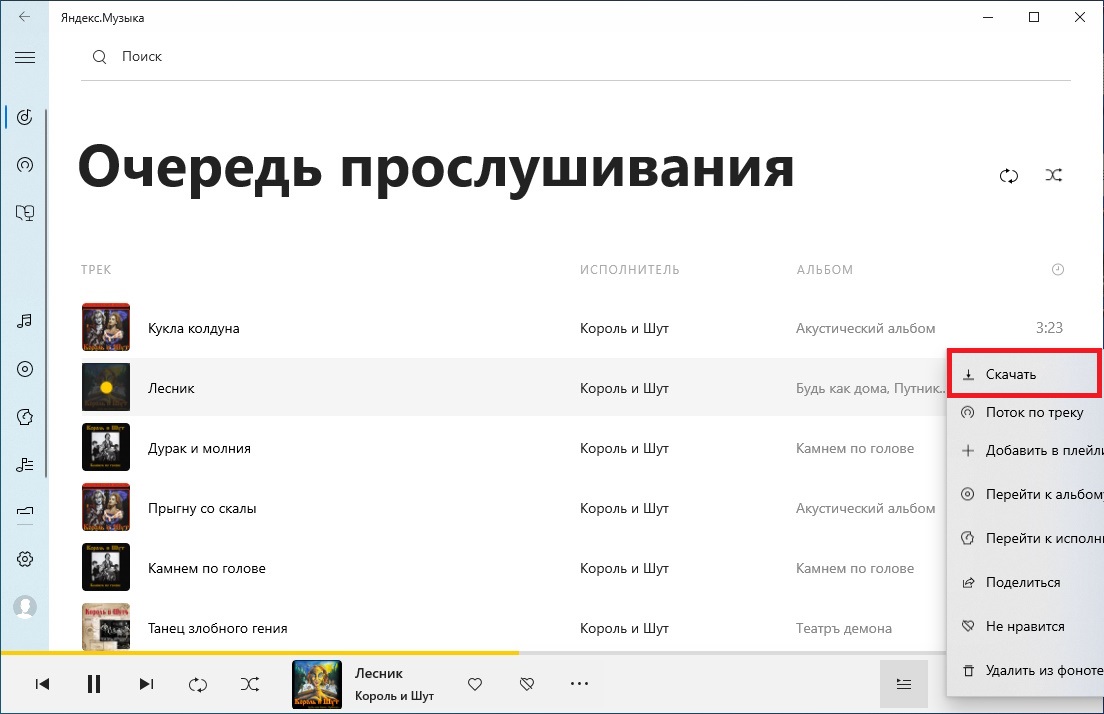1104x714 pixels.
Task: Select track title Танец злобного гения
Action: (x=218, y=628)
